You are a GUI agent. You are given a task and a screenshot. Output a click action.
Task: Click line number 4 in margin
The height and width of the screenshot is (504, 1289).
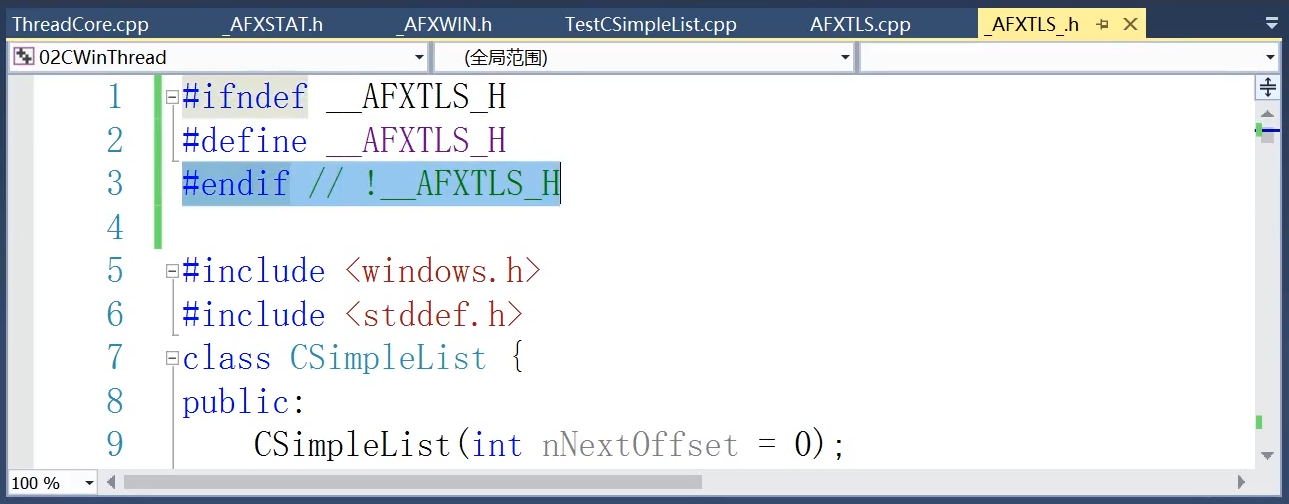pos(114,227)
